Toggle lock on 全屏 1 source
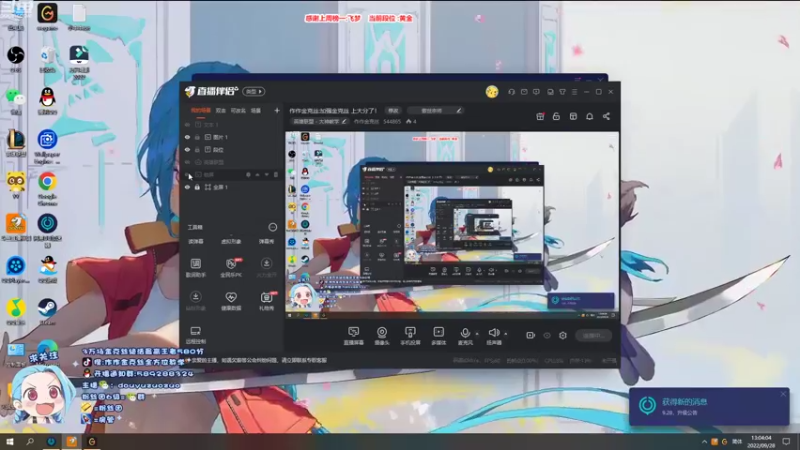This screenshot has height=450, width=800. [197, 187]
